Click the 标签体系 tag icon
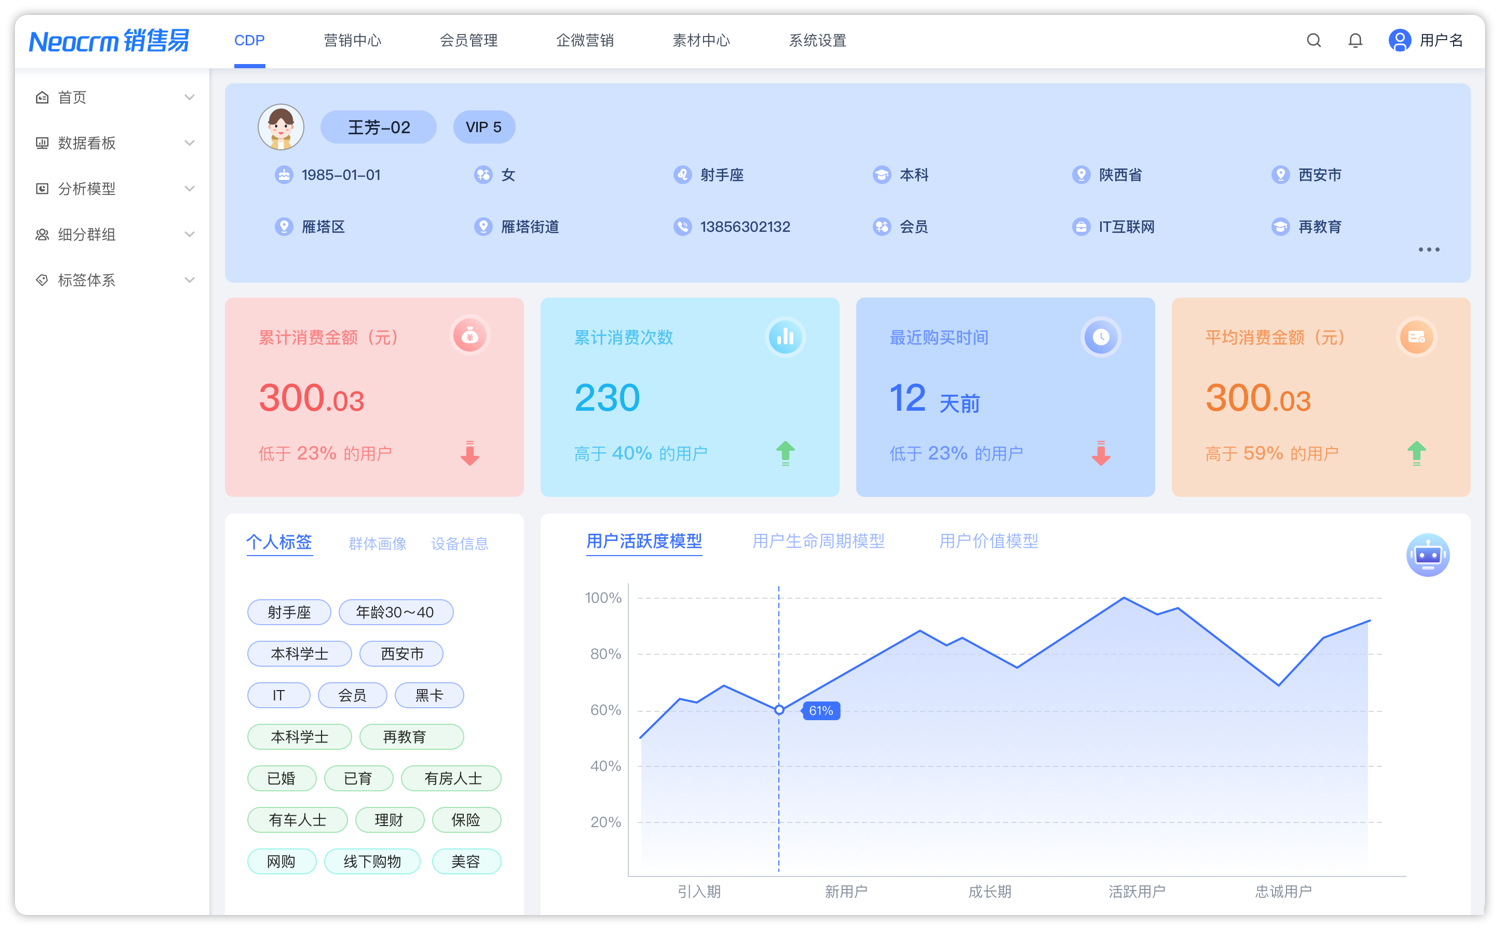The height and width of the screenshot is (930, 1500). click(42, 280)
